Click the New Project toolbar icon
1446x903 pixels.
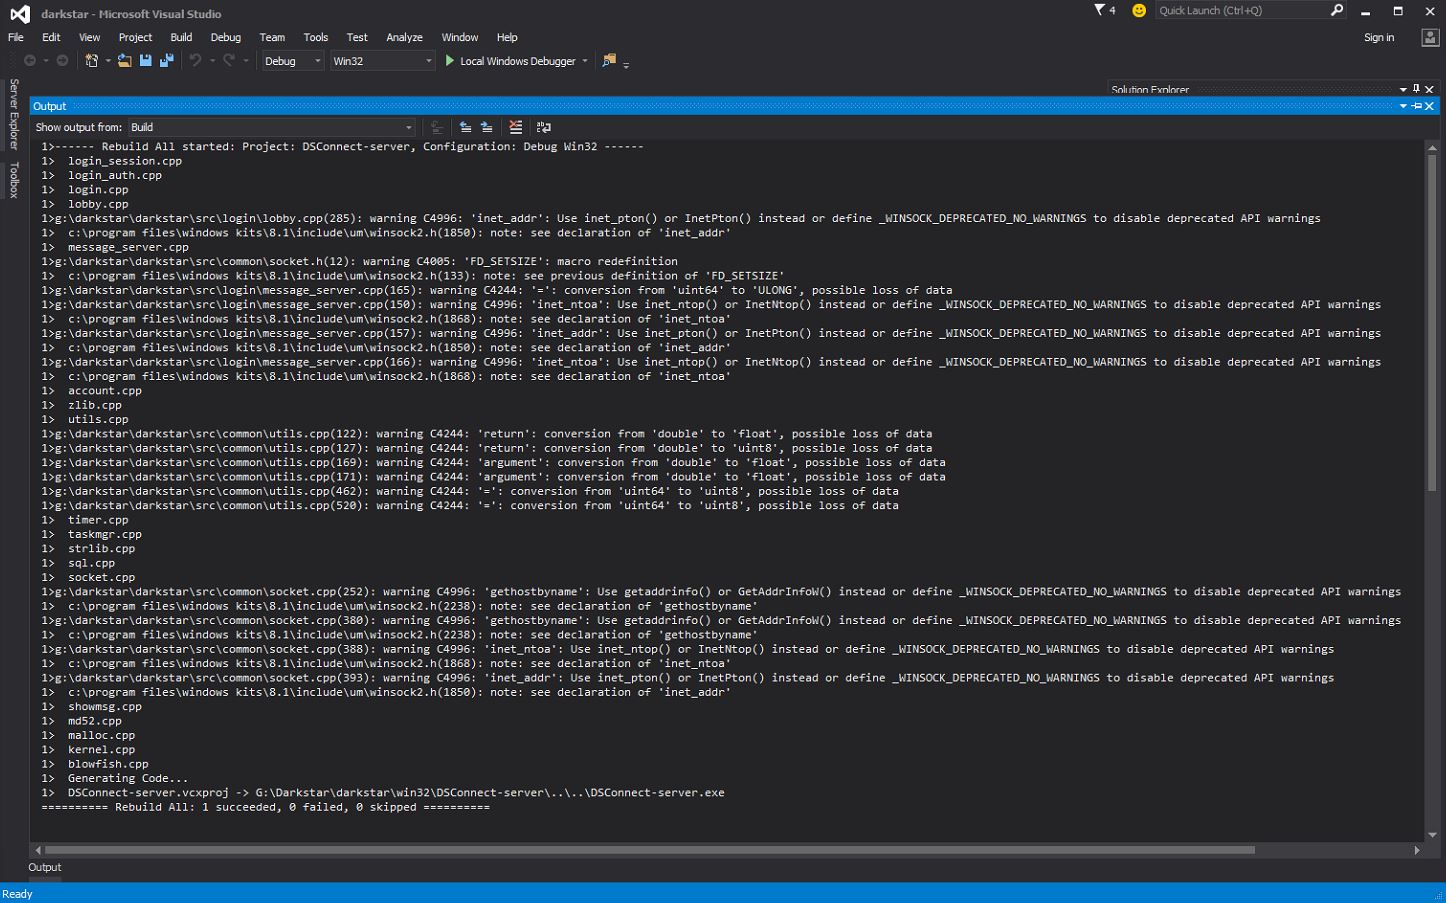click(91, 61)
